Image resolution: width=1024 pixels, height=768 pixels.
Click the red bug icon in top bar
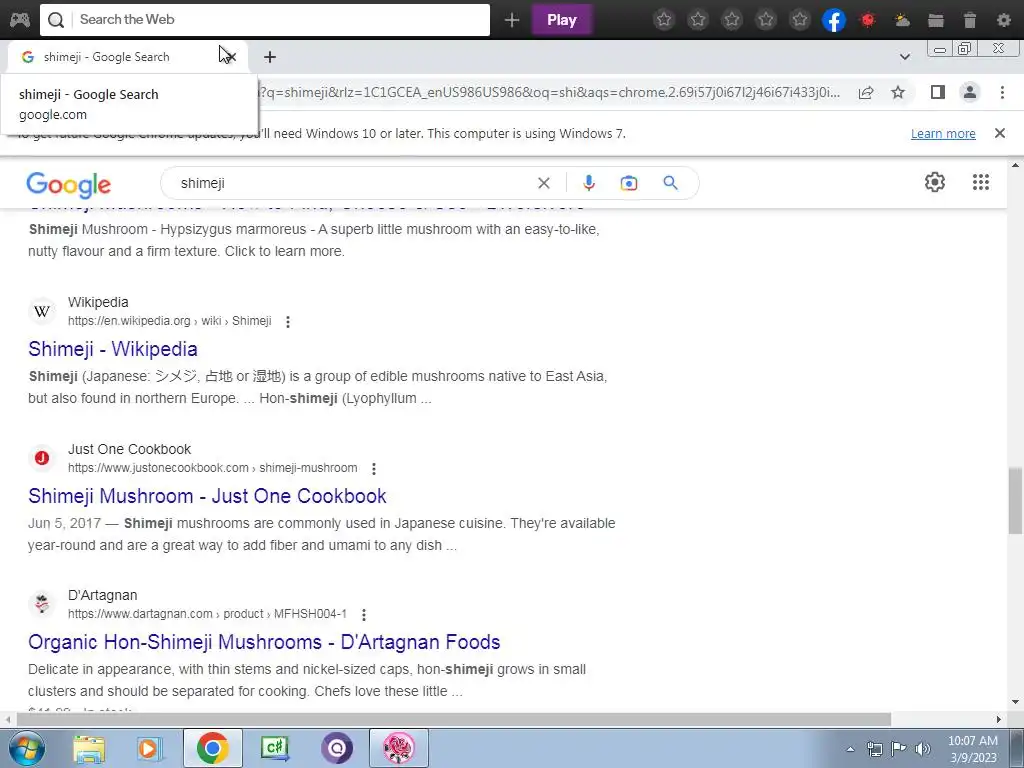[x=868, y=20]
